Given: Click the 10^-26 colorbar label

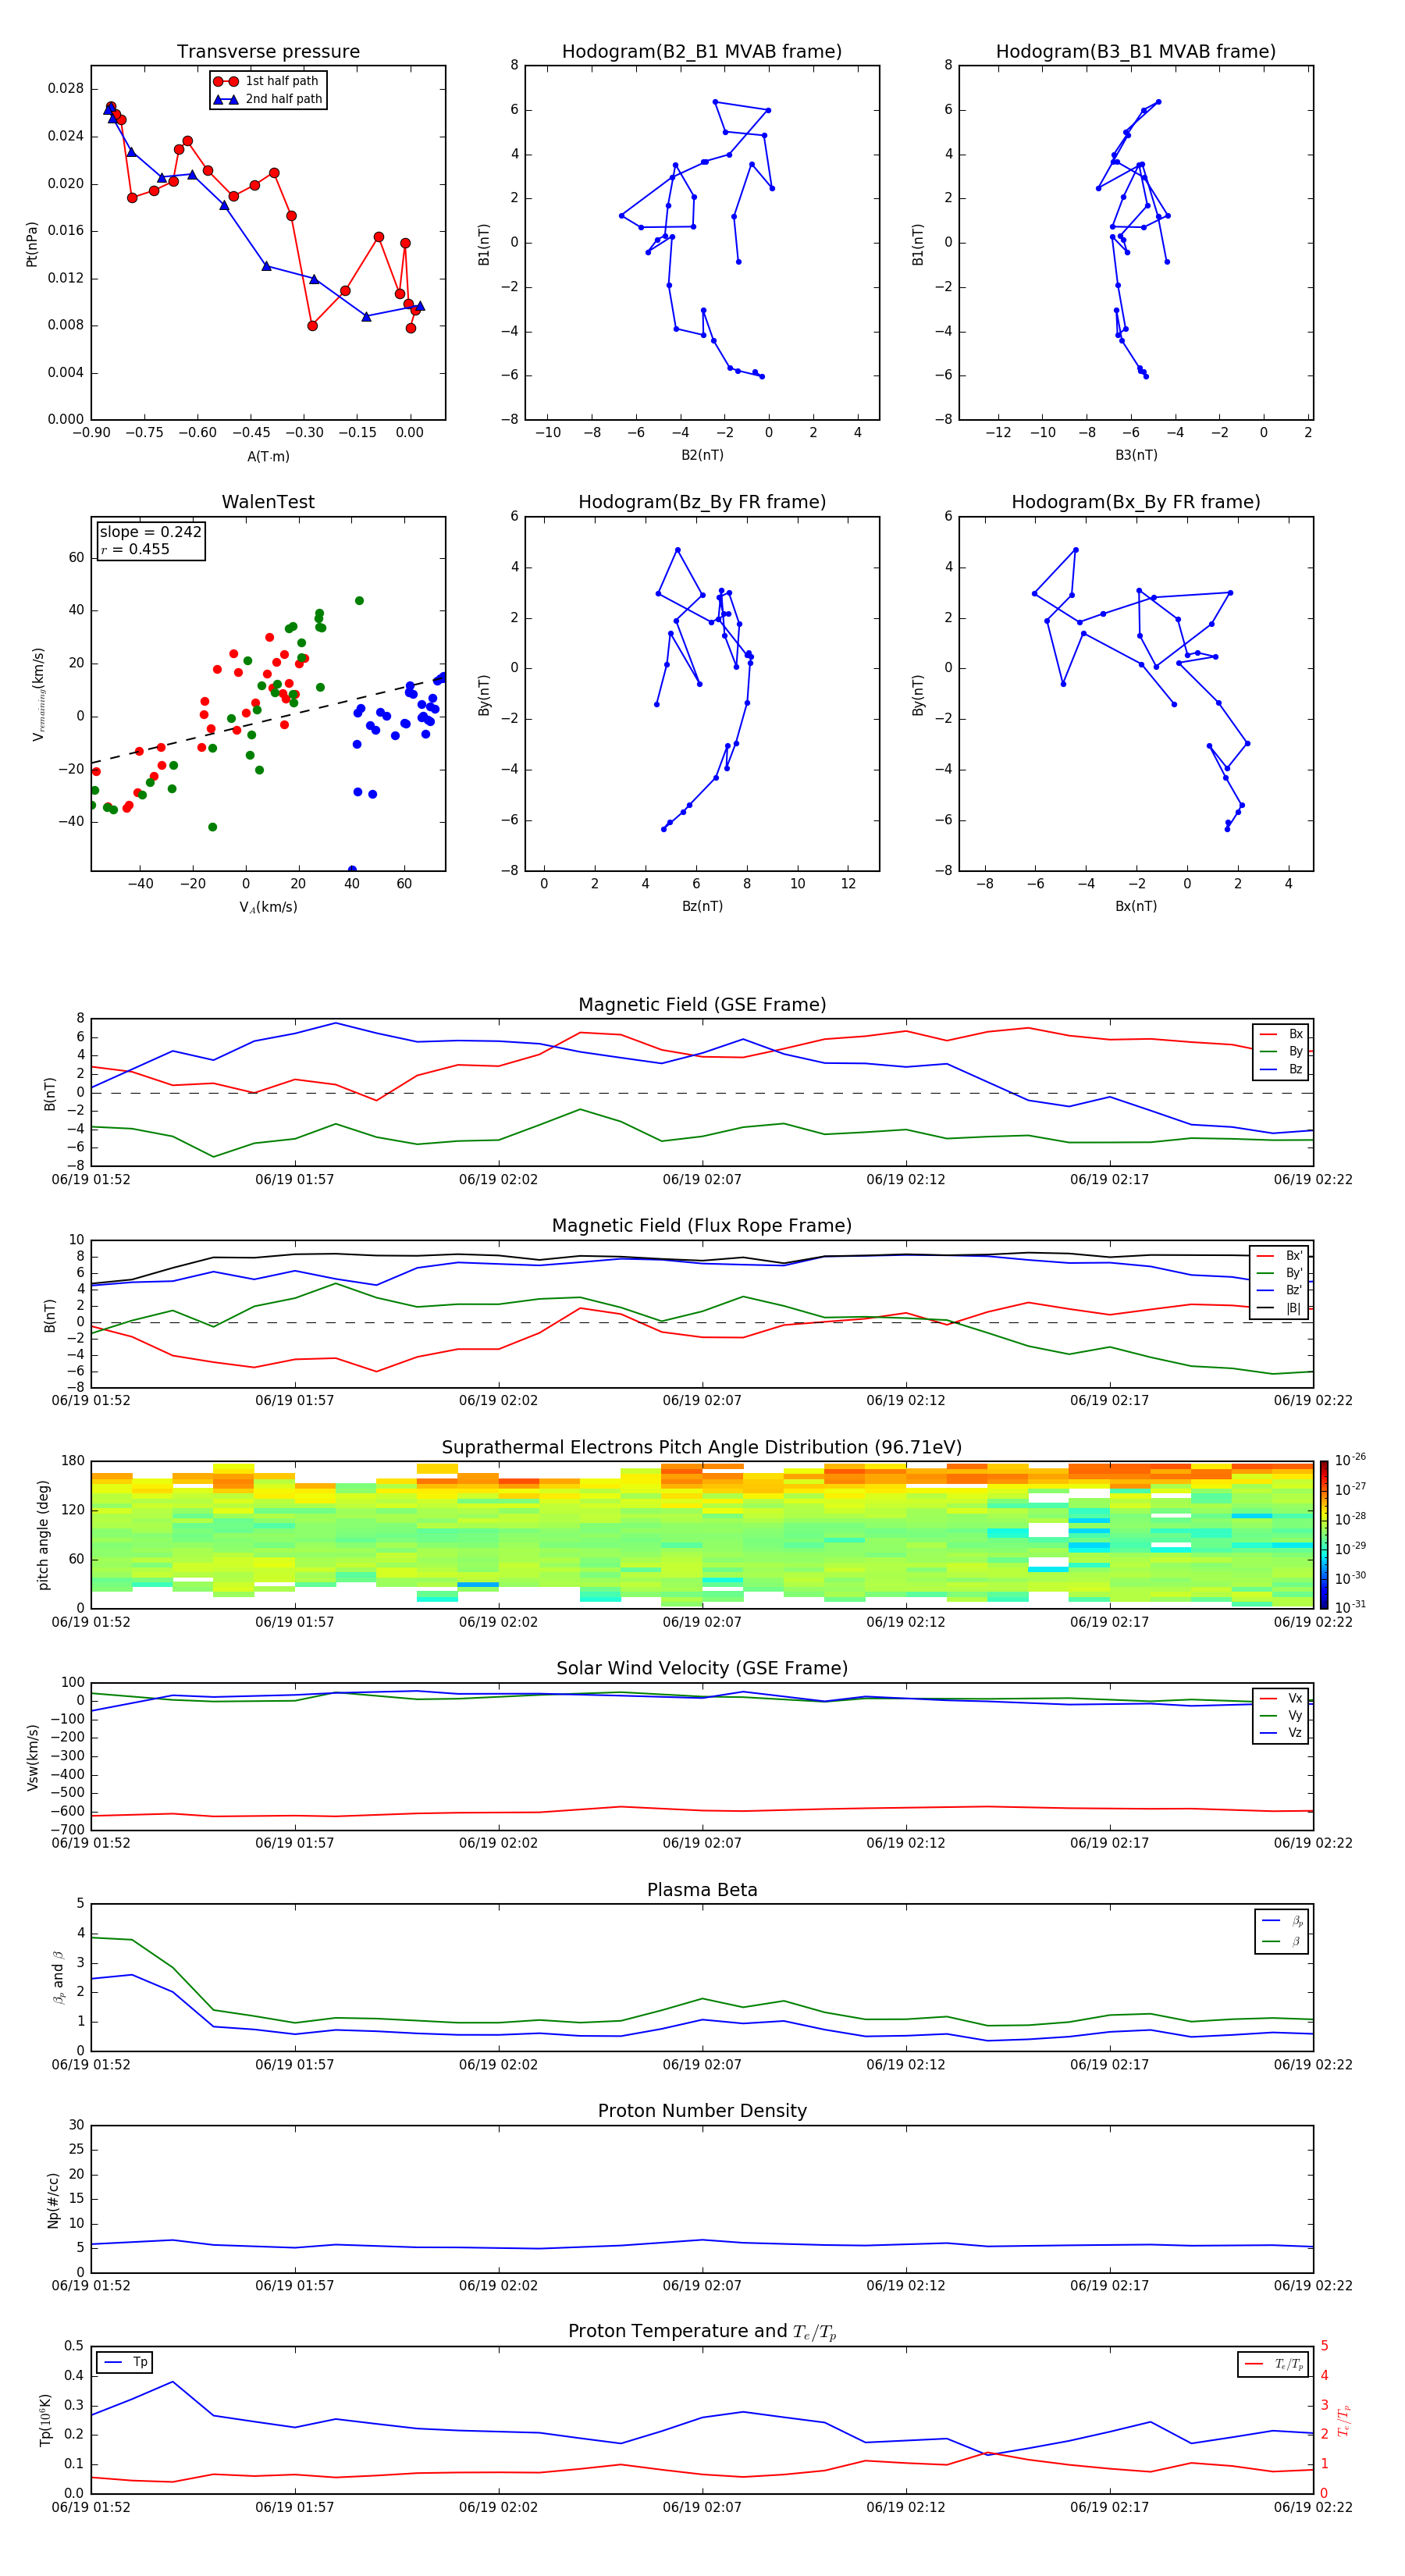Looking at the screenshot, I should tap(1350, 1460).
